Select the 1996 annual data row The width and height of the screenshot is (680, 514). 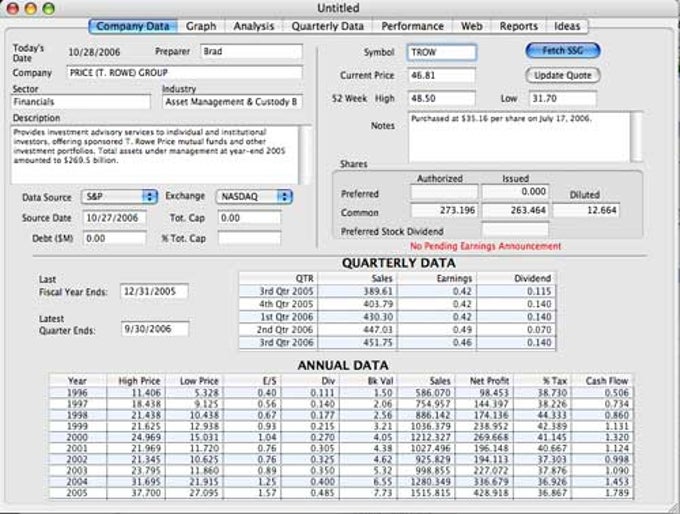click(341, 393)
